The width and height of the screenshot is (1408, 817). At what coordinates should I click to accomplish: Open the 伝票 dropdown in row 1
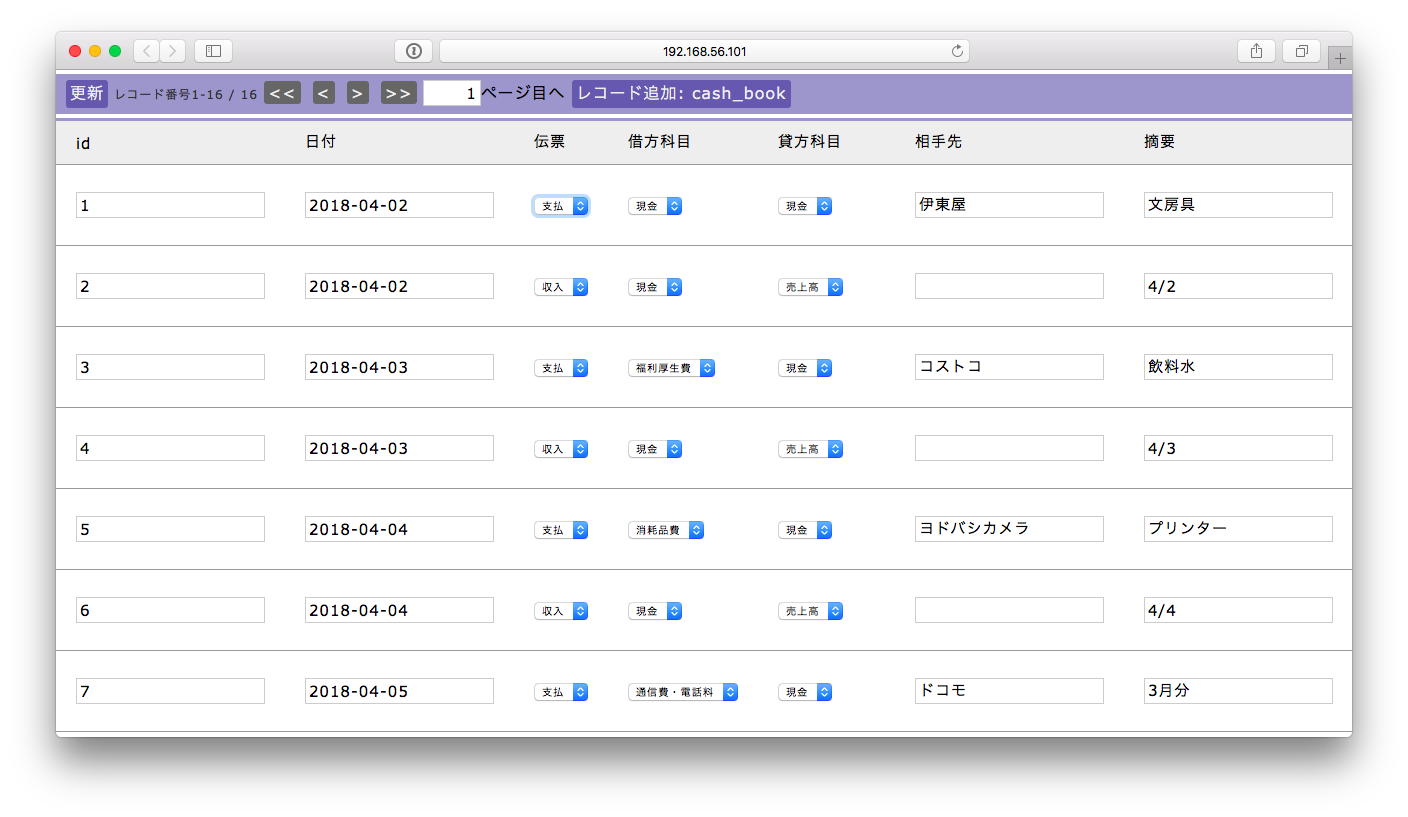(561, 206)
